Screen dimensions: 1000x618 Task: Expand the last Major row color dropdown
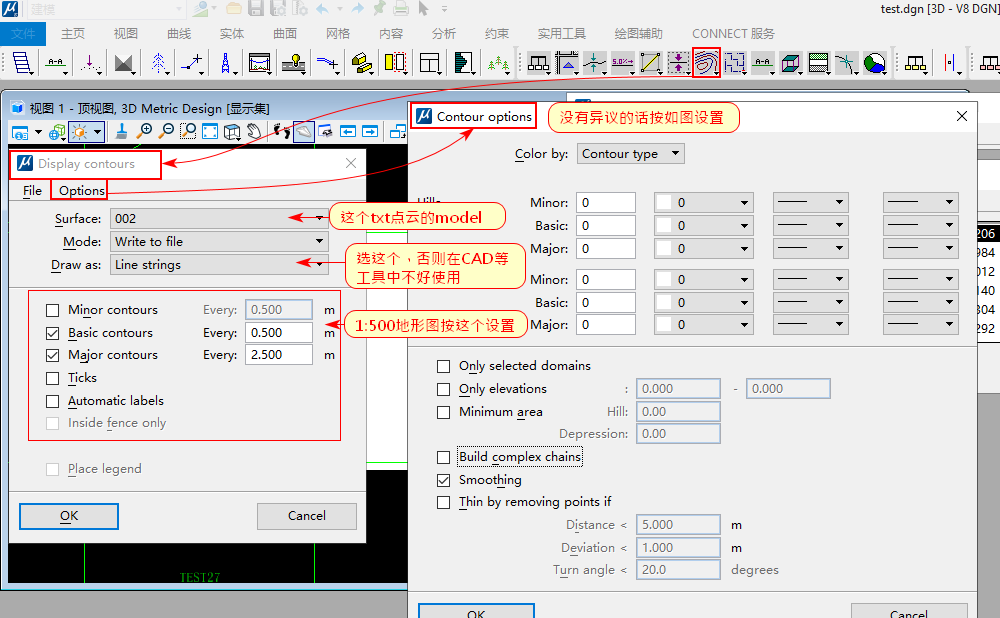pos(703,325)
